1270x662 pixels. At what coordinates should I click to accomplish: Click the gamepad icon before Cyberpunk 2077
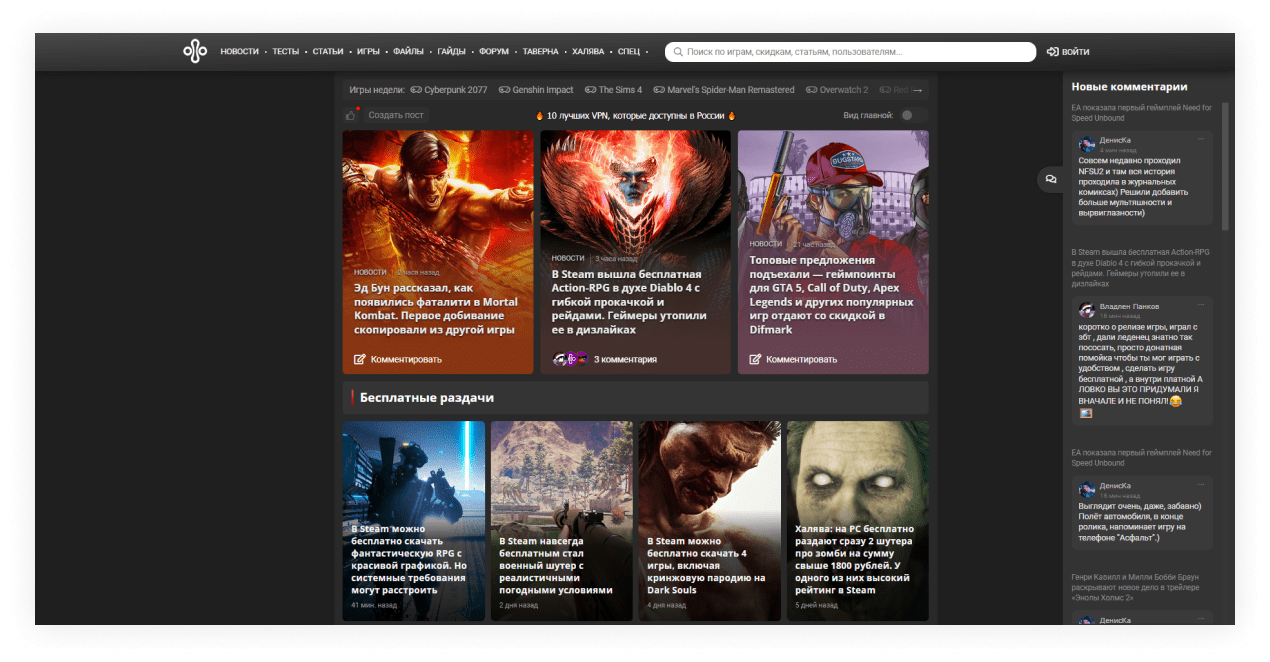coord(416,90)
